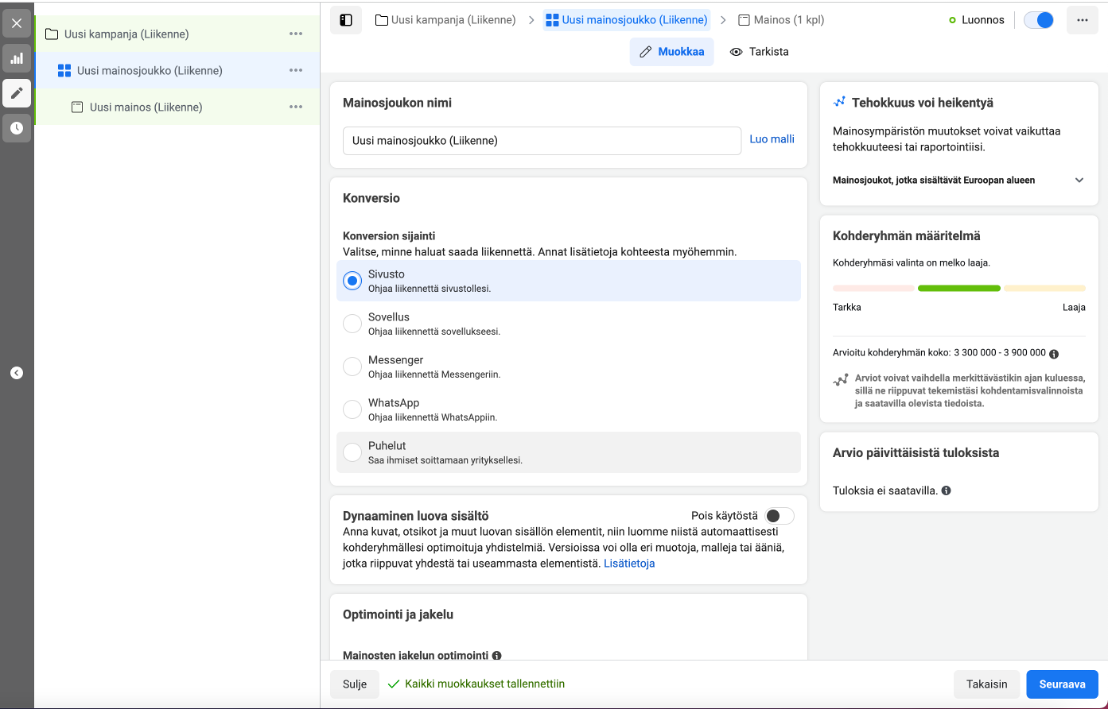Open Mainos (1 kpl) in the breadcrumb
The width and height of the screenshot is (1108, 710).
(781, 20)
